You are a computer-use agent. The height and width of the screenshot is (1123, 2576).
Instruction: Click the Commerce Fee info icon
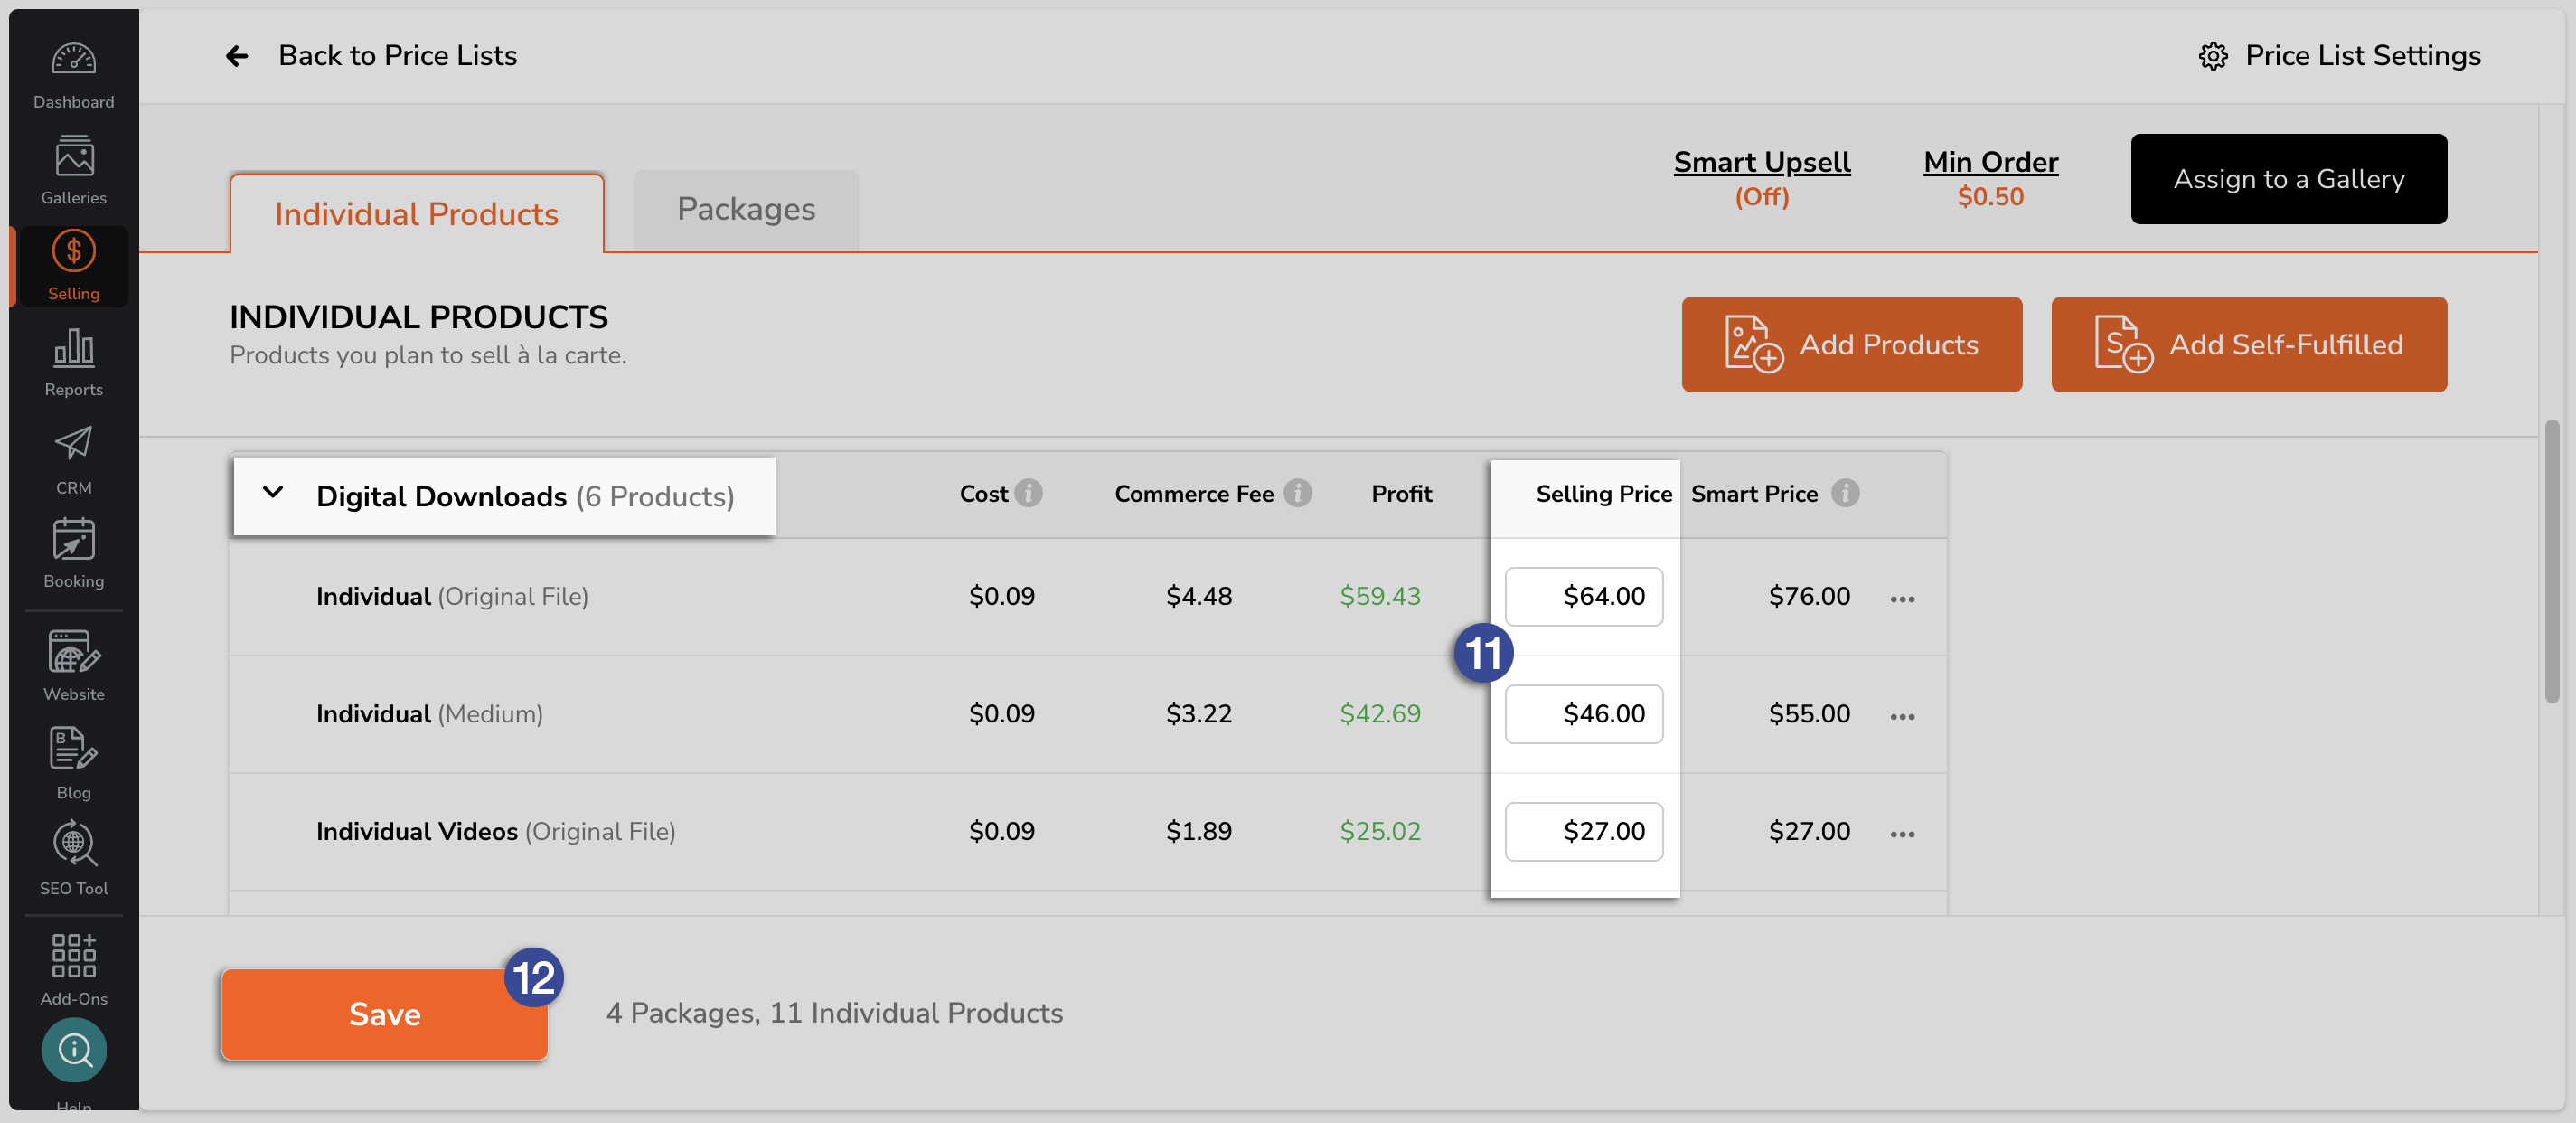pyautogui.click(x=1297, y=493)
